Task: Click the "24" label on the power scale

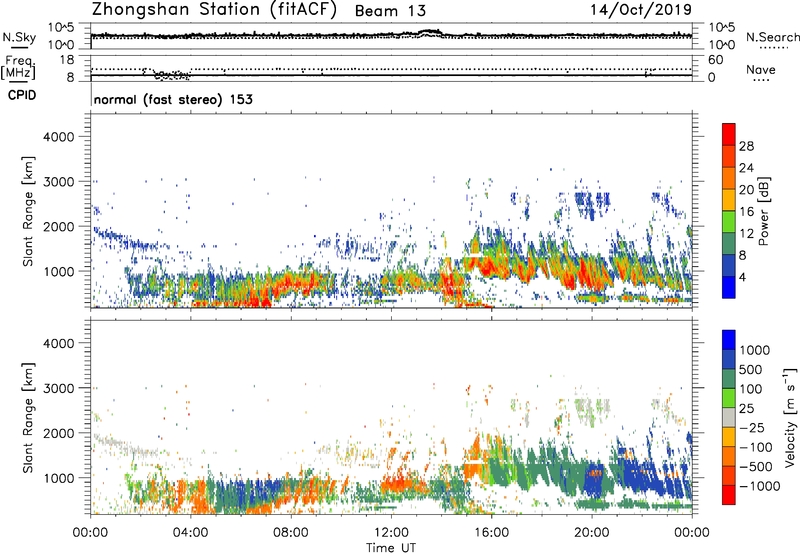Action: coord(746,168)
